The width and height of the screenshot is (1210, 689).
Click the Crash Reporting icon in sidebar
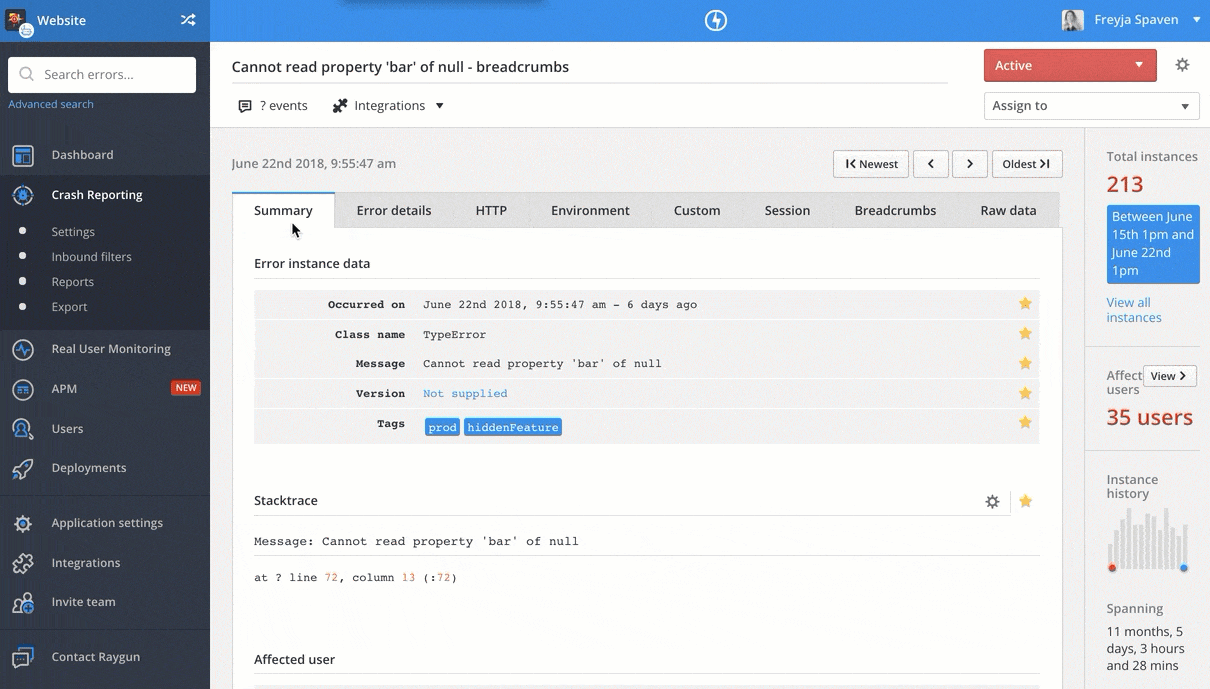click(23, 195)
